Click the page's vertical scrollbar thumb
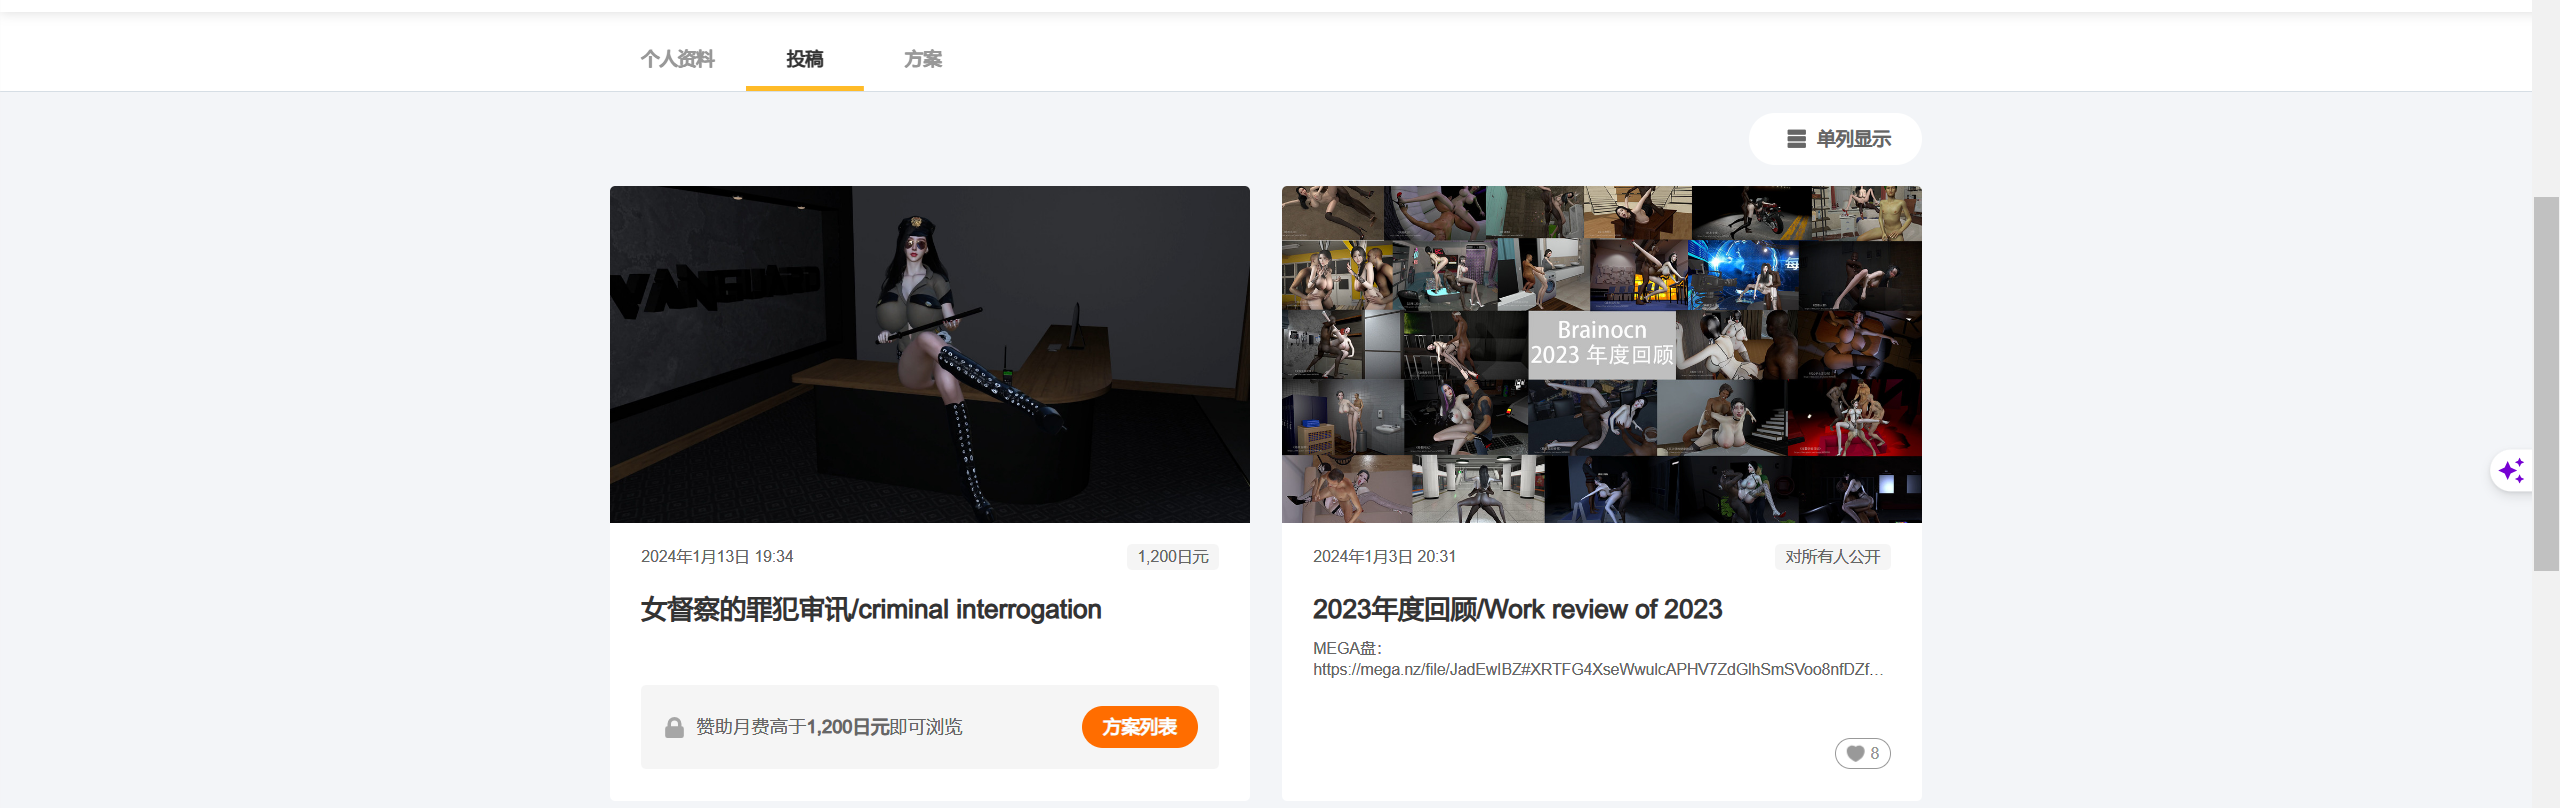The width and height of the screenshot is (2560, 808). 2546,384
